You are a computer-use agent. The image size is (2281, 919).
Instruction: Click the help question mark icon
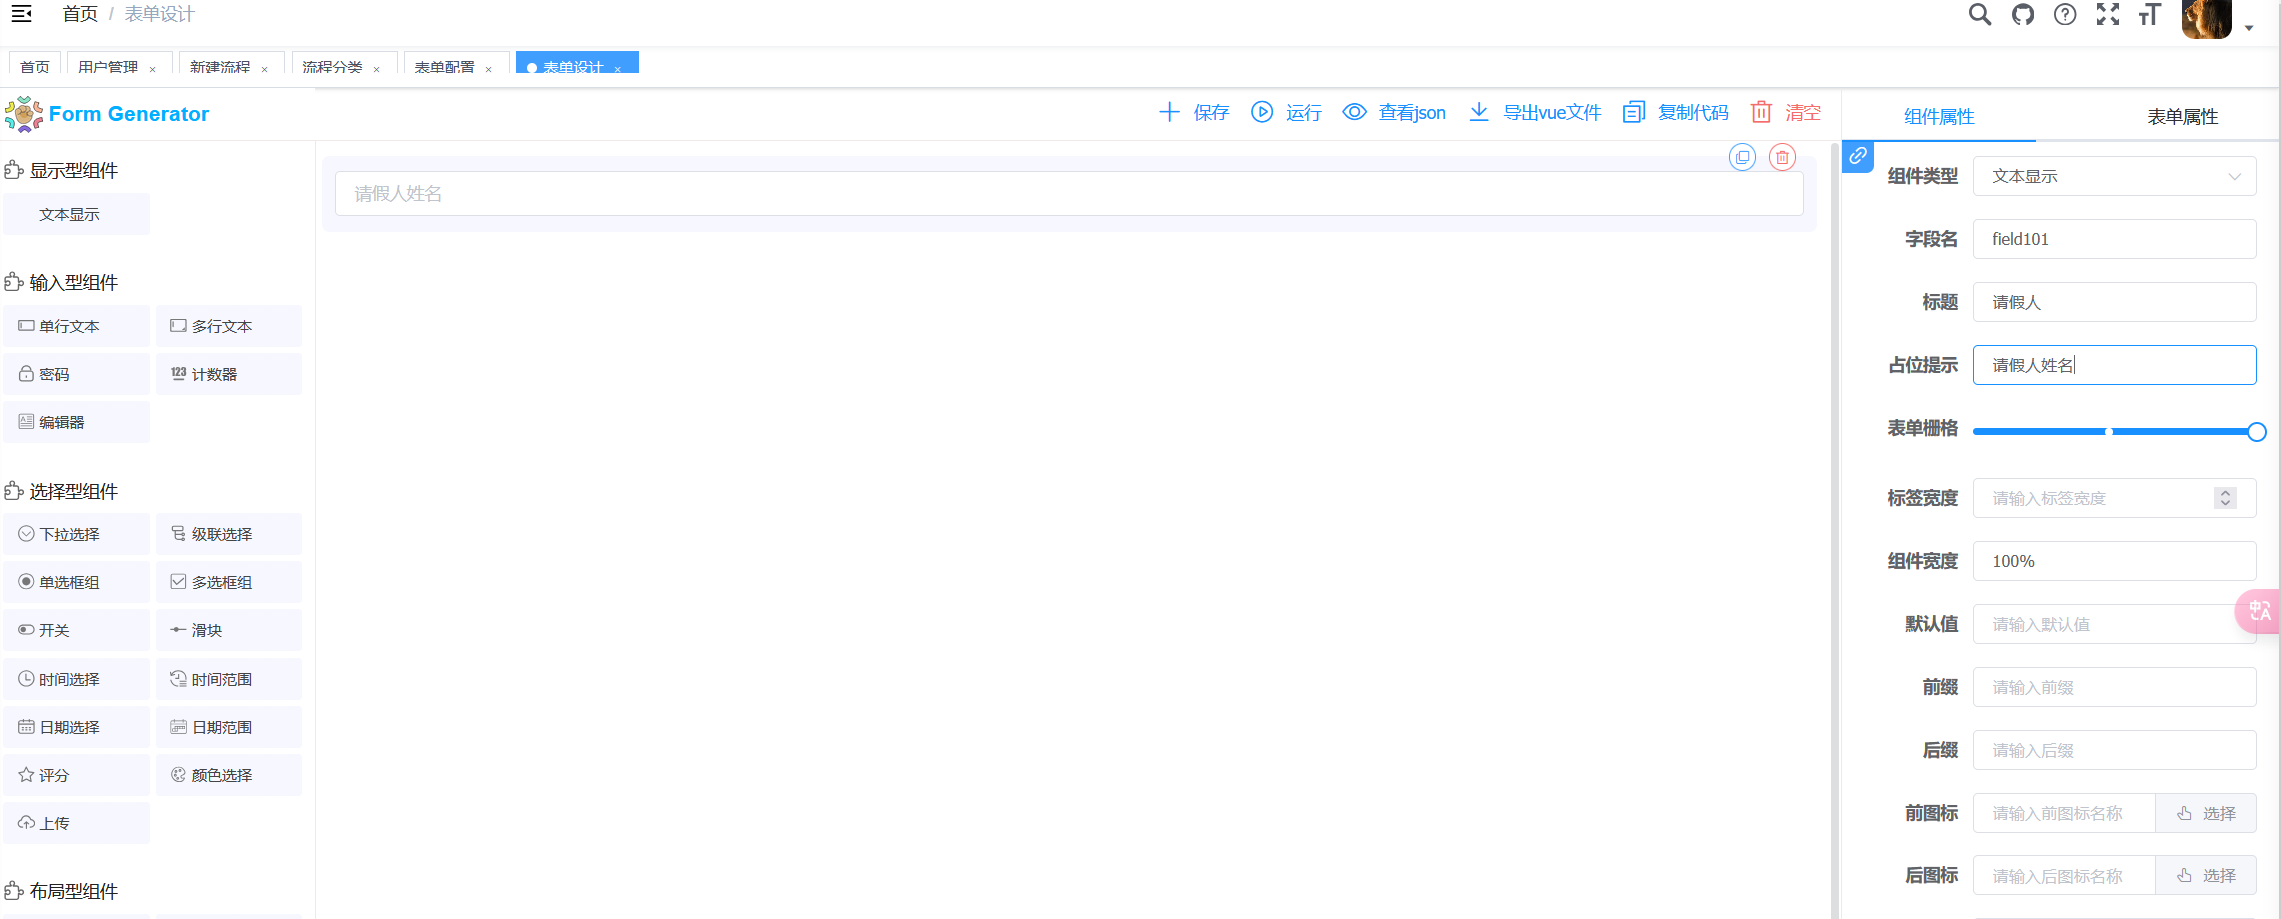[x=2065, y=15]
